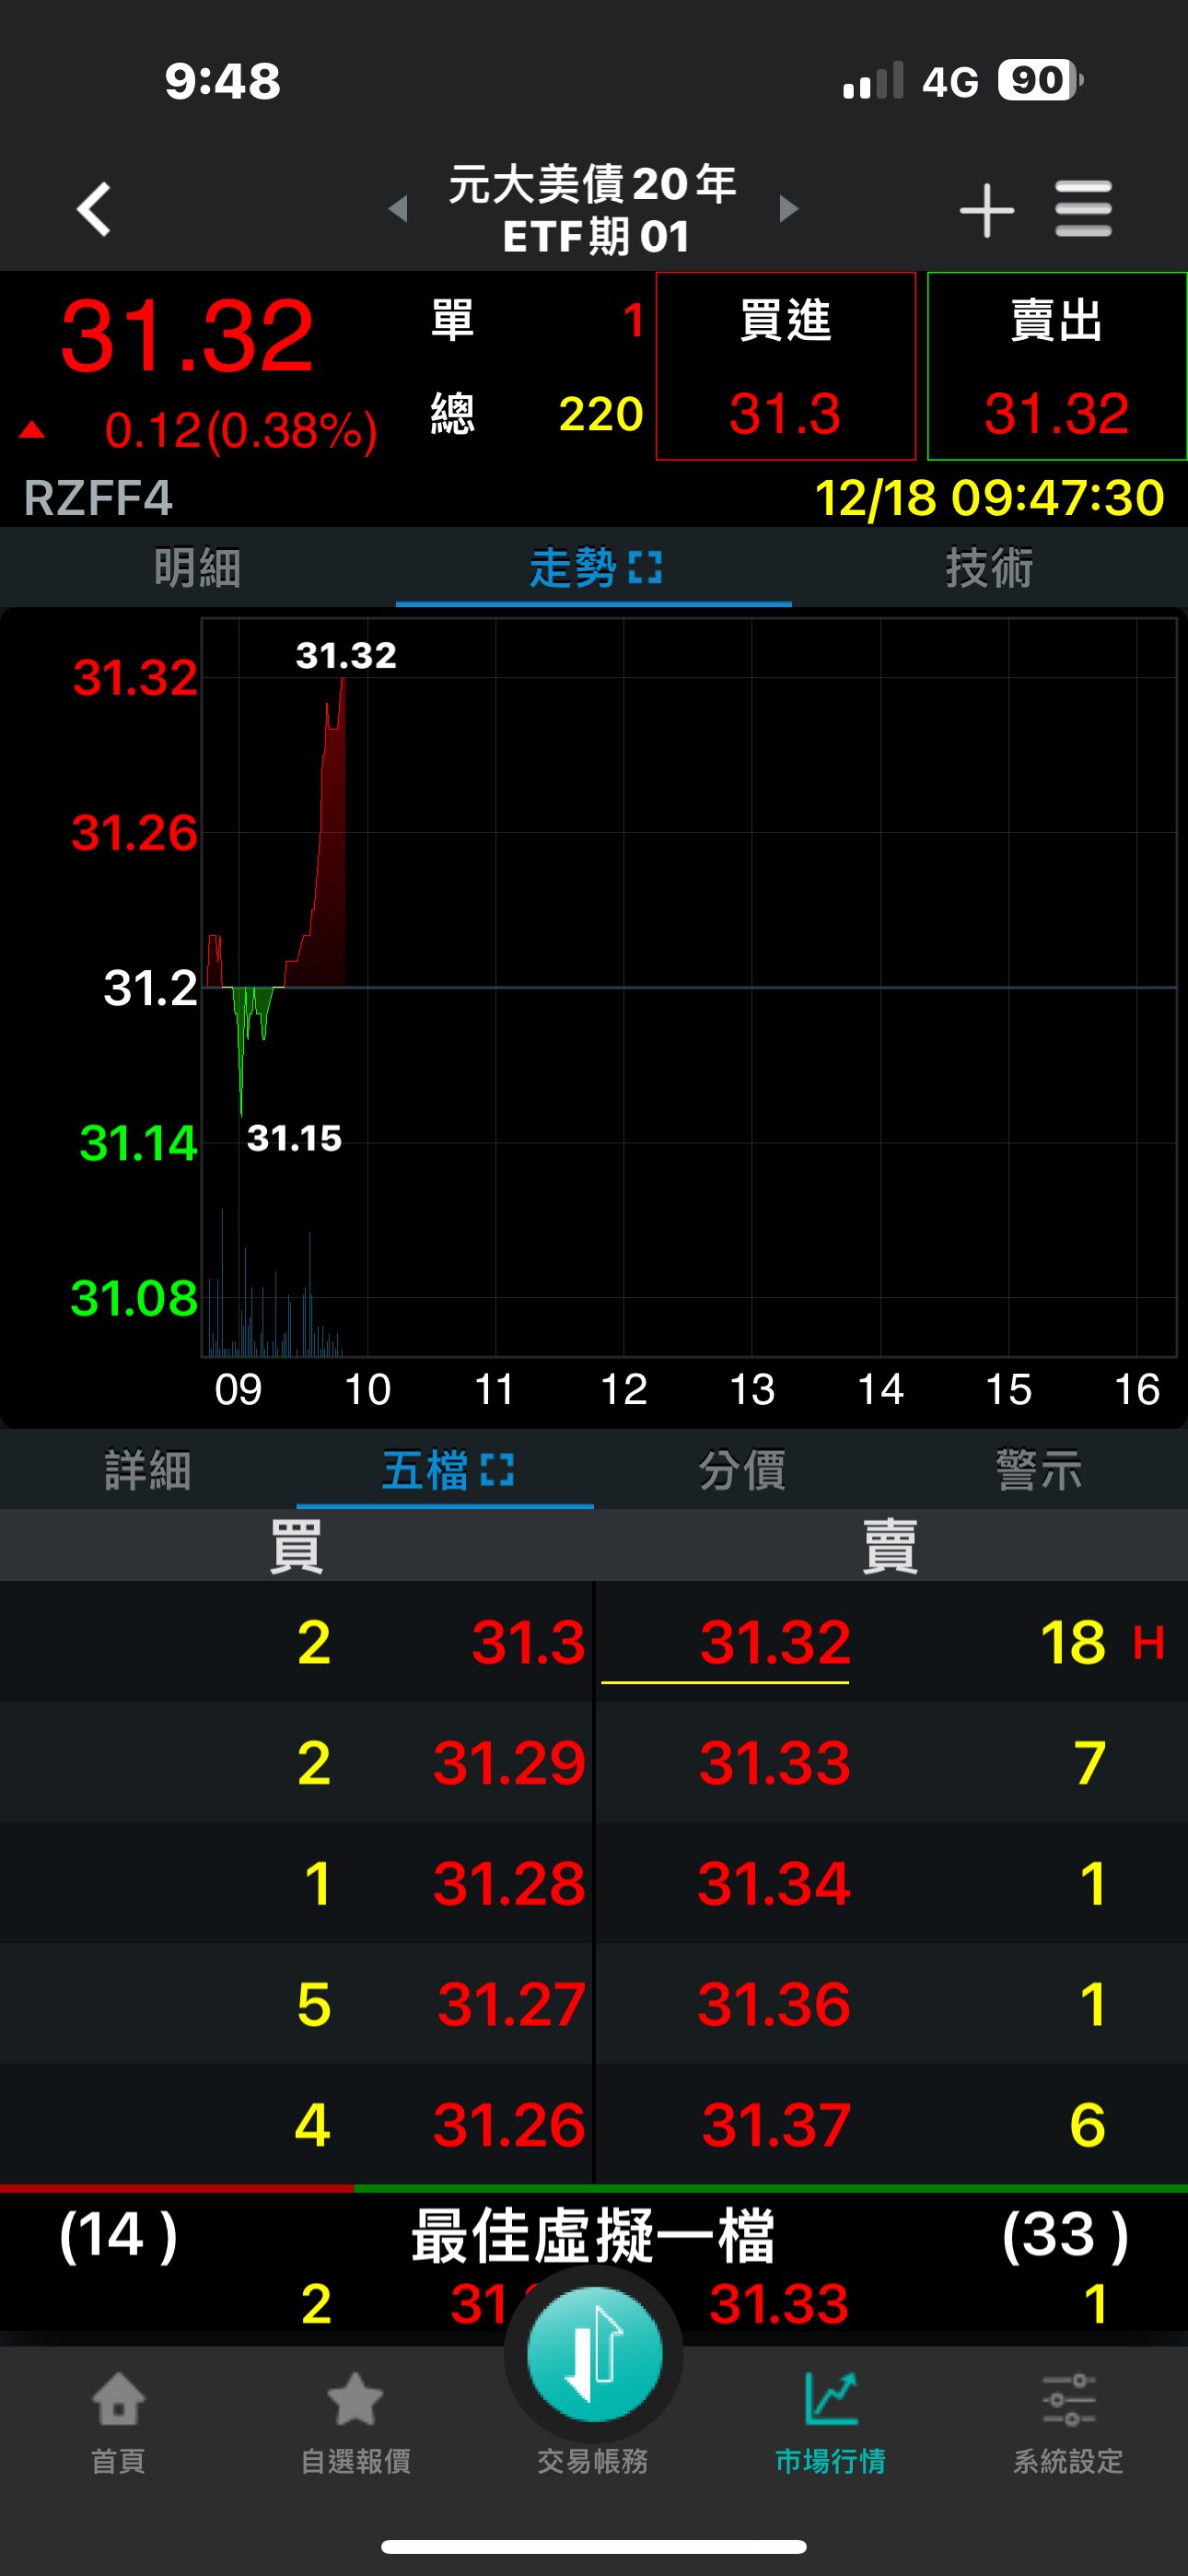Image resolution: width=1188 pixels, height=2576 pixels.
Task: Open the 警示 alerts tab
Action: pyautogui.click(x=1039, y=1471)
